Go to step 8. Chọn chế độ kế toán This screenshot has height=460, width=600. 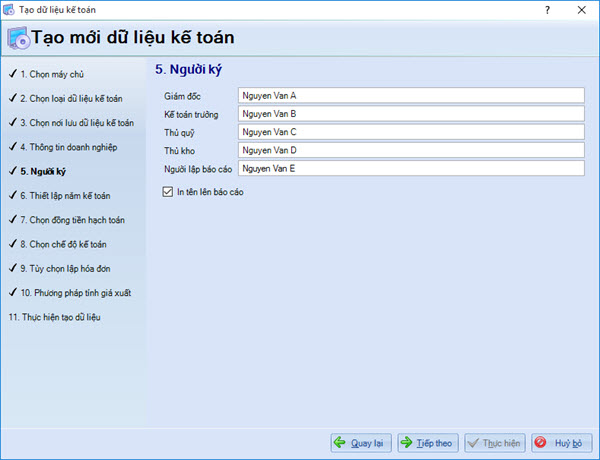(63, 243)
